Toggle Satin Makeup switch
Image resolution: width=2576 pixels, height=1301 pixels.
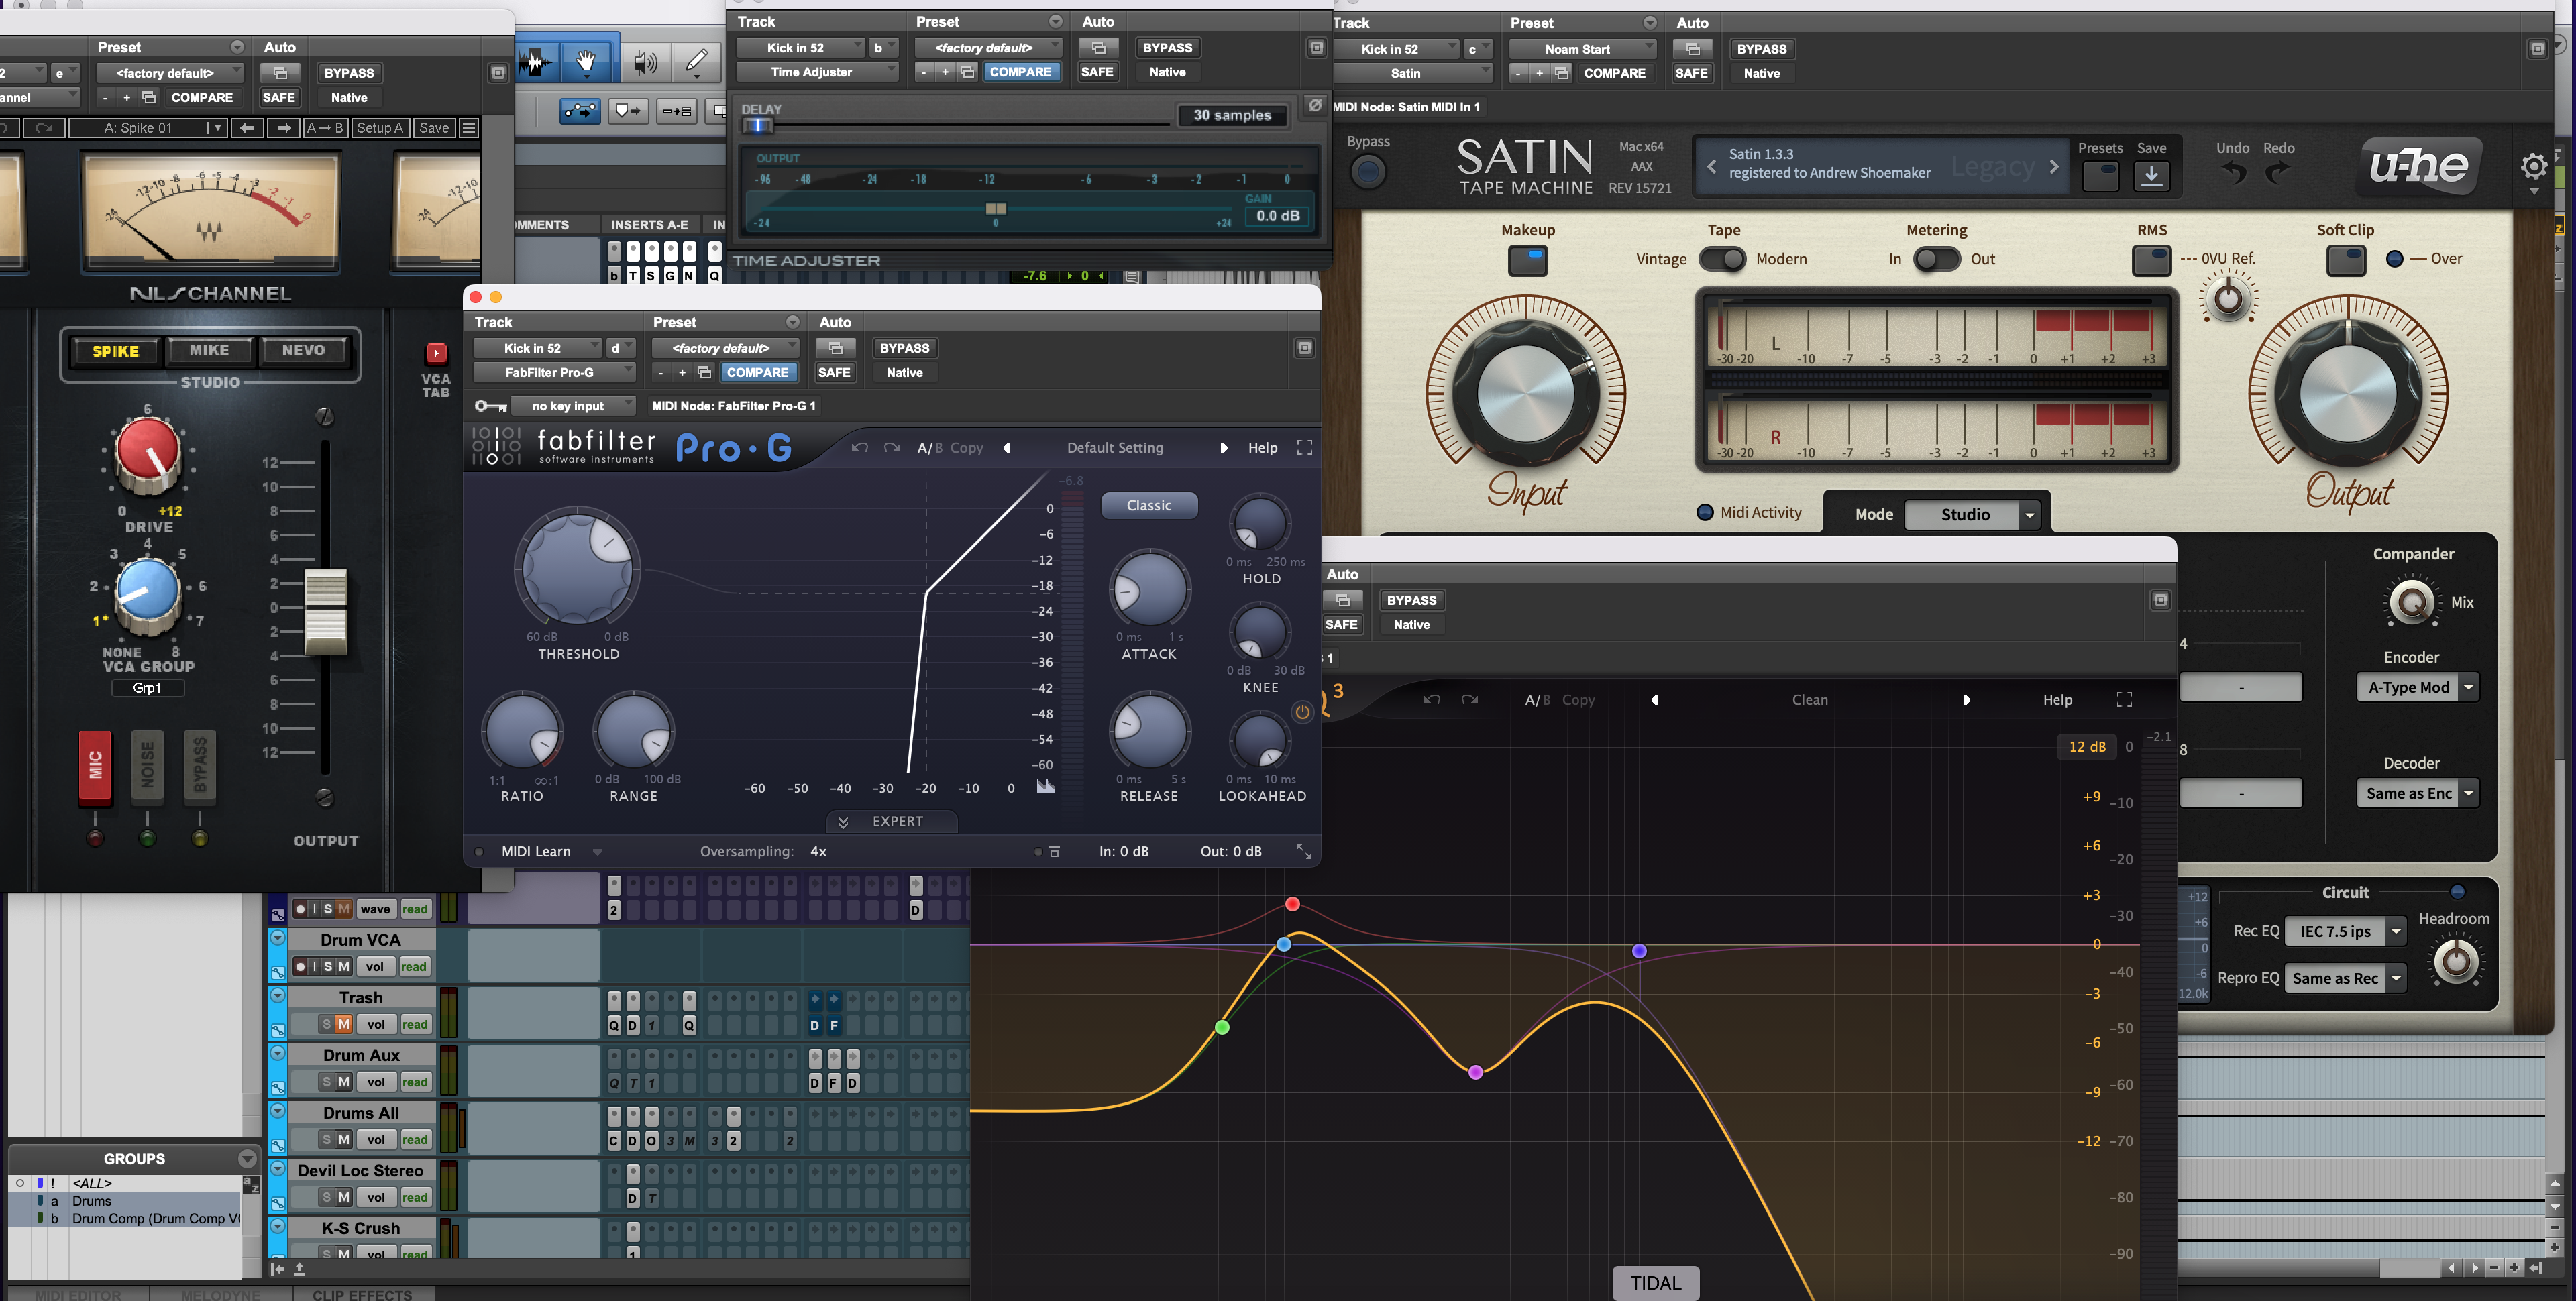[x=1527, y=261]
